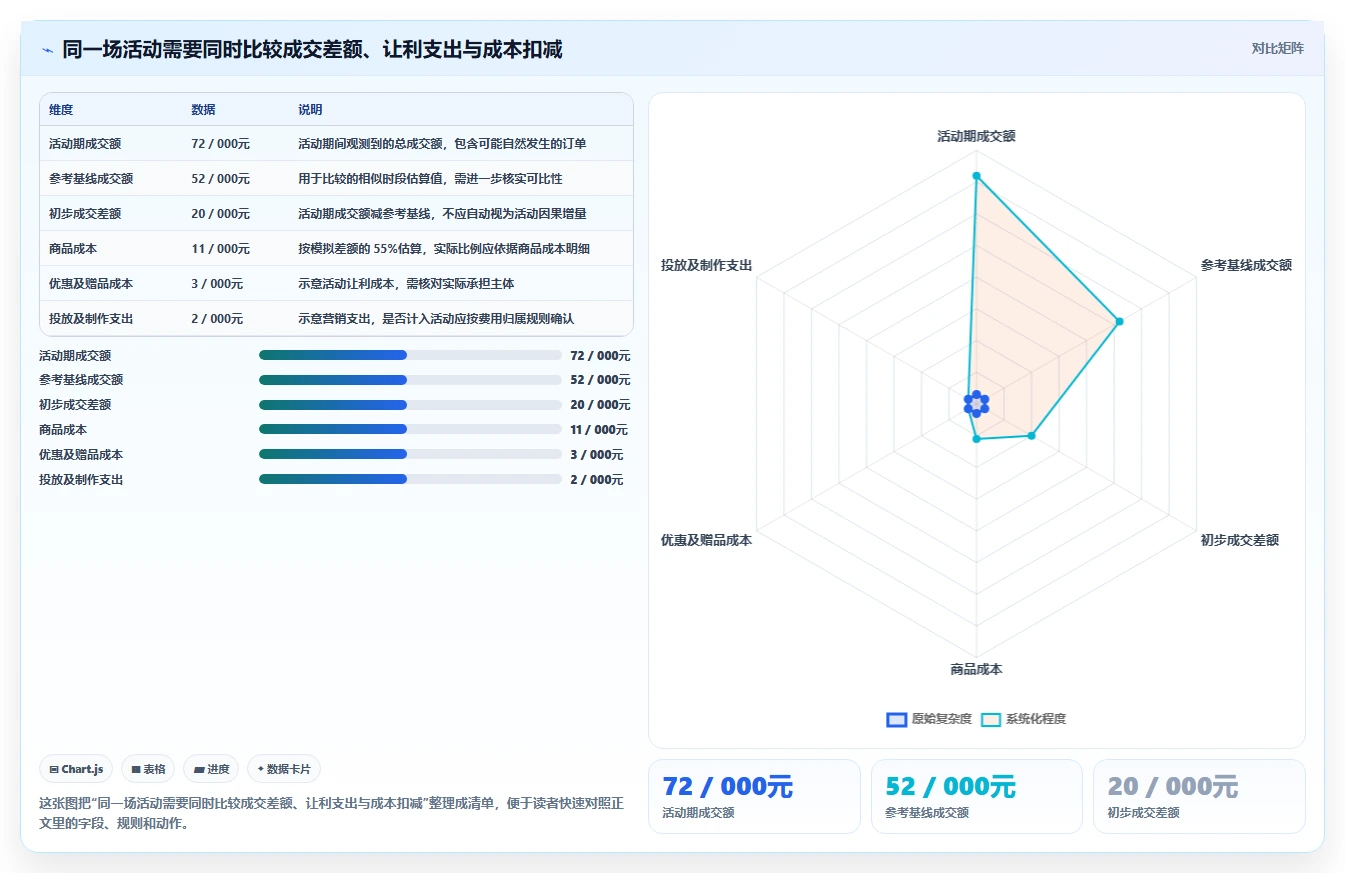Screen dimensions: 1345x873
Task: Click the 11 / 000元 table cell
Action: pyautogui.click(x=221, y=249)
